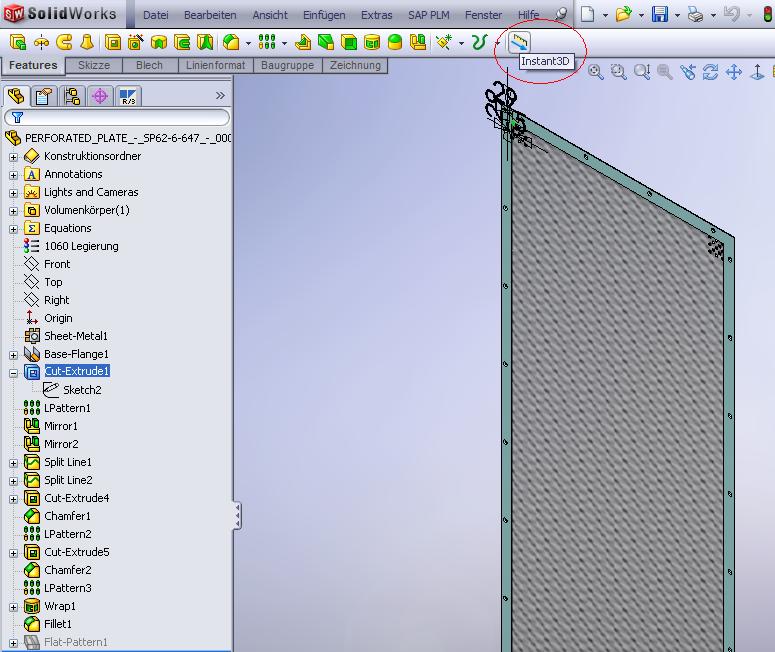Expand the panel tabs double chevron
775x652 pixels.
pyautogui.click(x=220, y=96)
